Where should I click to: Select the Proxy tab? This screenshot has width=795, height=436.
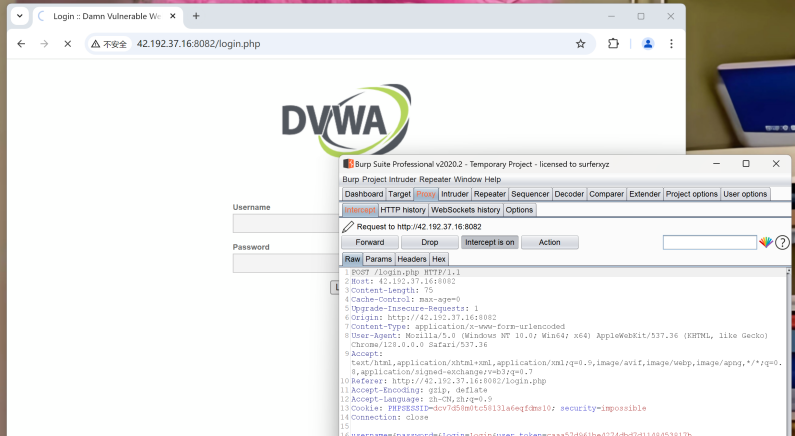pos(425,194)
